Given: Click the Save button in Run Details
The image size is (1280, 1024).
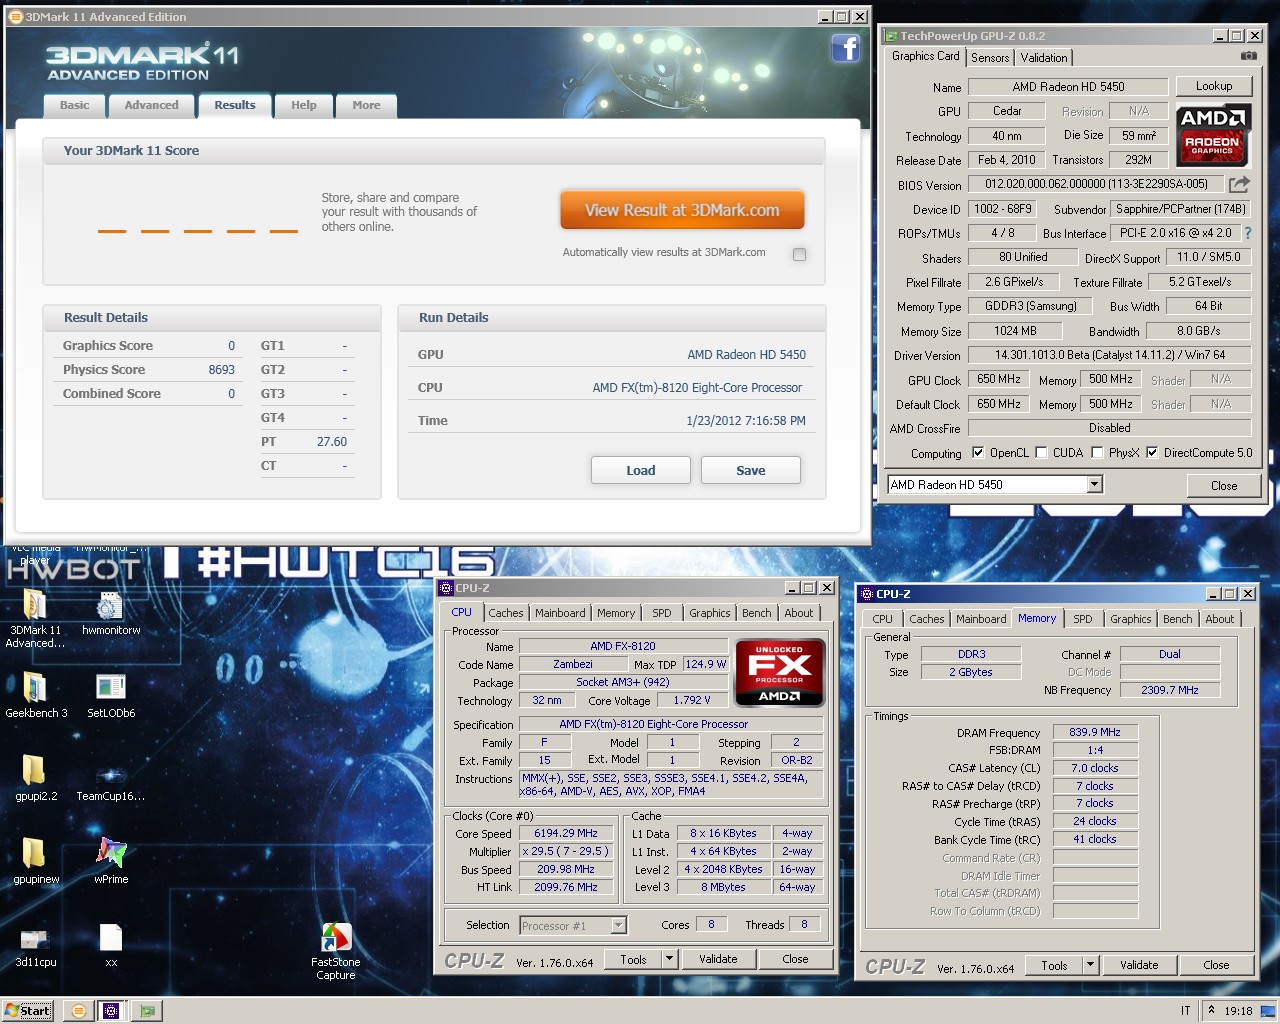Looking at the screenshot, I should point(751,470).
